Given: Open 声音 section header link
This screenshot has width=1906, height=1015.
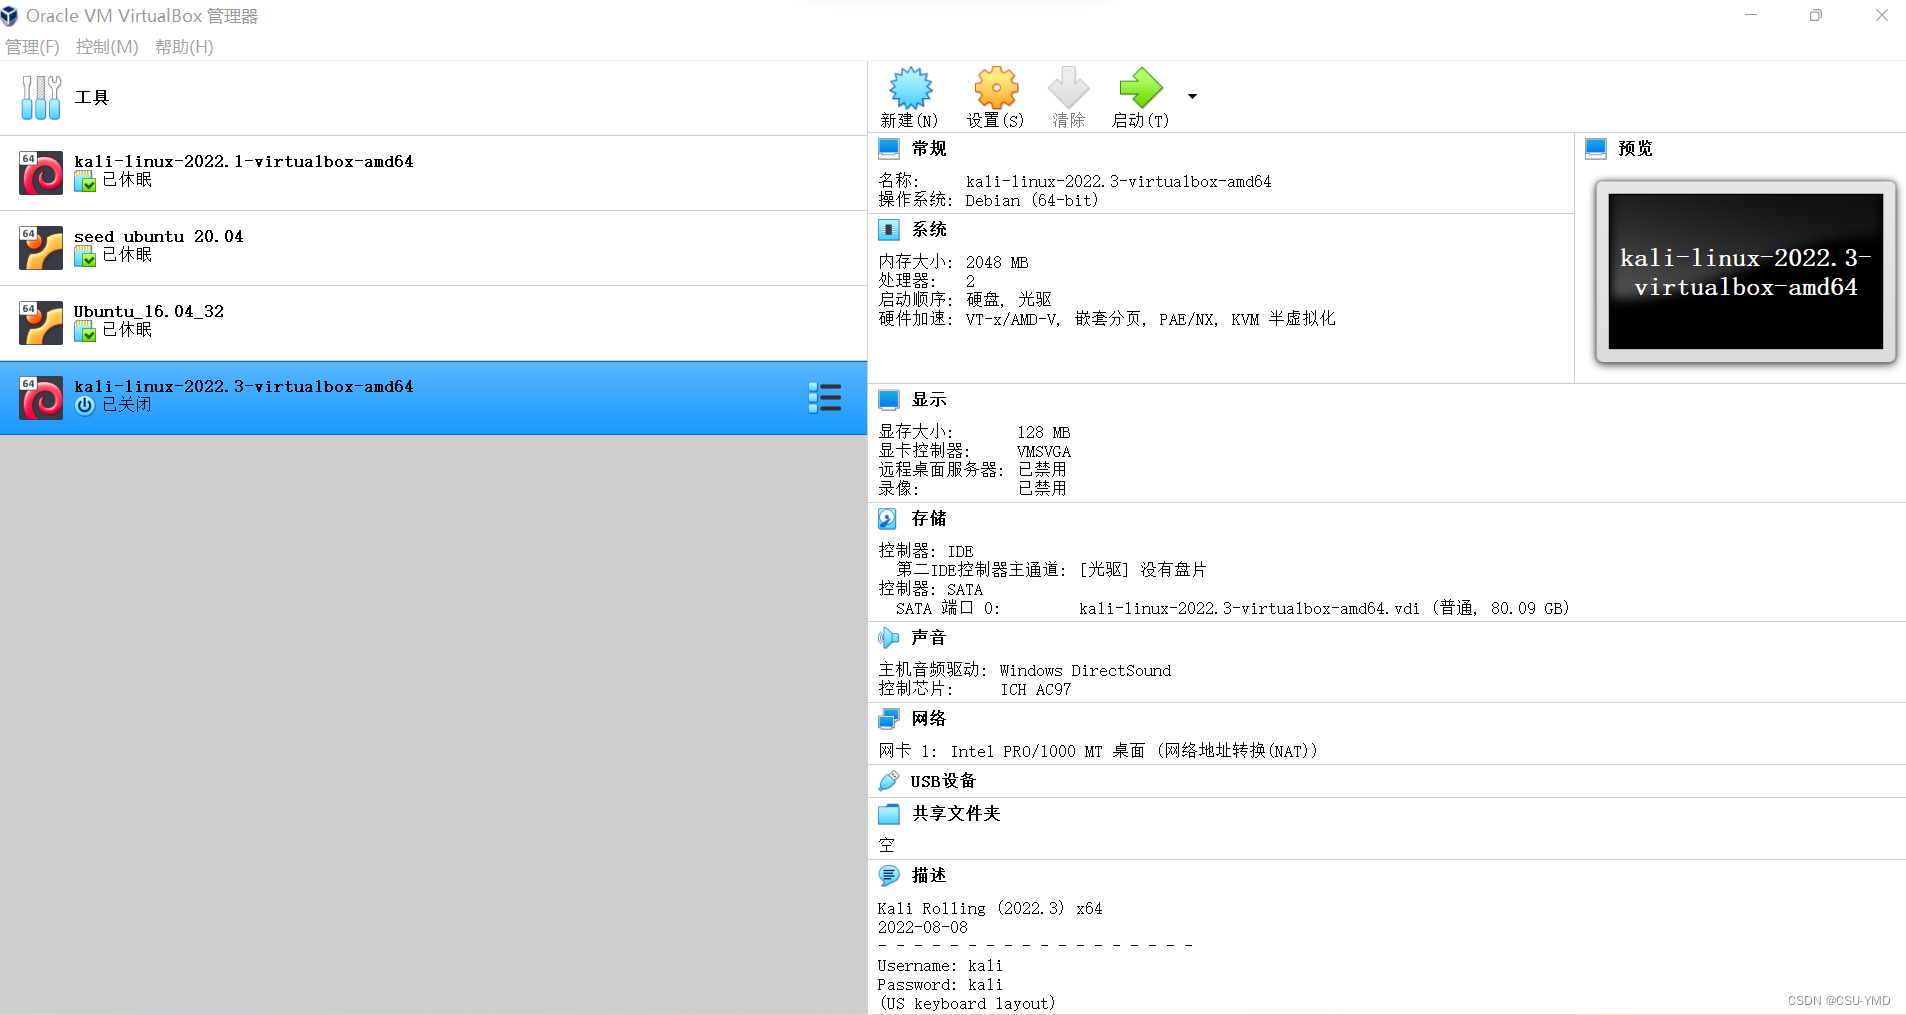Looking at the screenshot, I should pos(929,638).
